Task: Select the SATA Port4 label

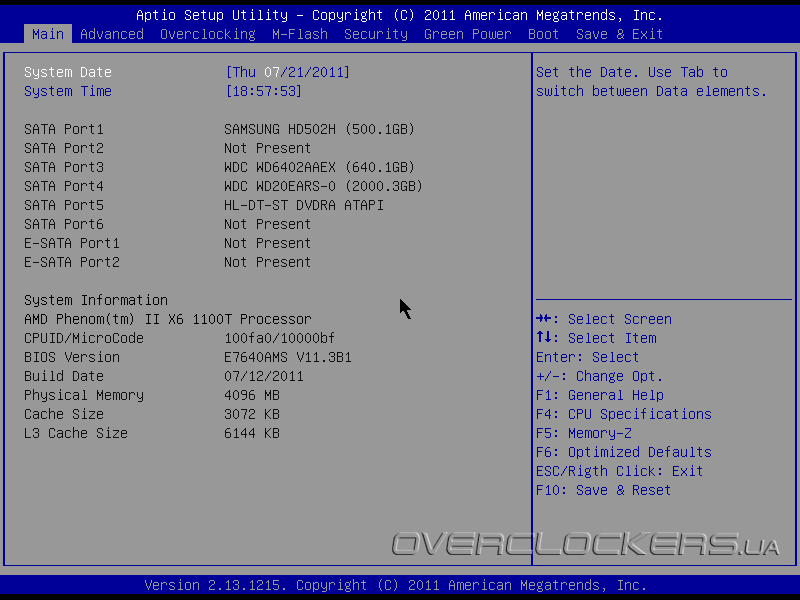Action: click(x=64, y=186)
